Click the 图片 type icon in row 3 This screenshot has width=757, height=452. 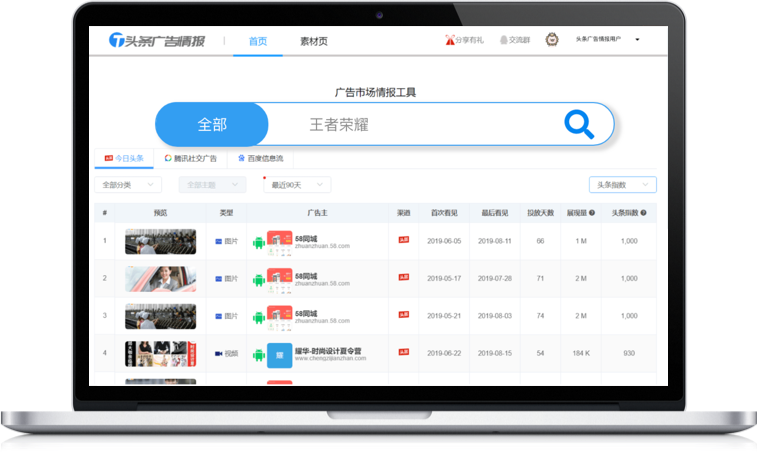(x=218, y=316)
